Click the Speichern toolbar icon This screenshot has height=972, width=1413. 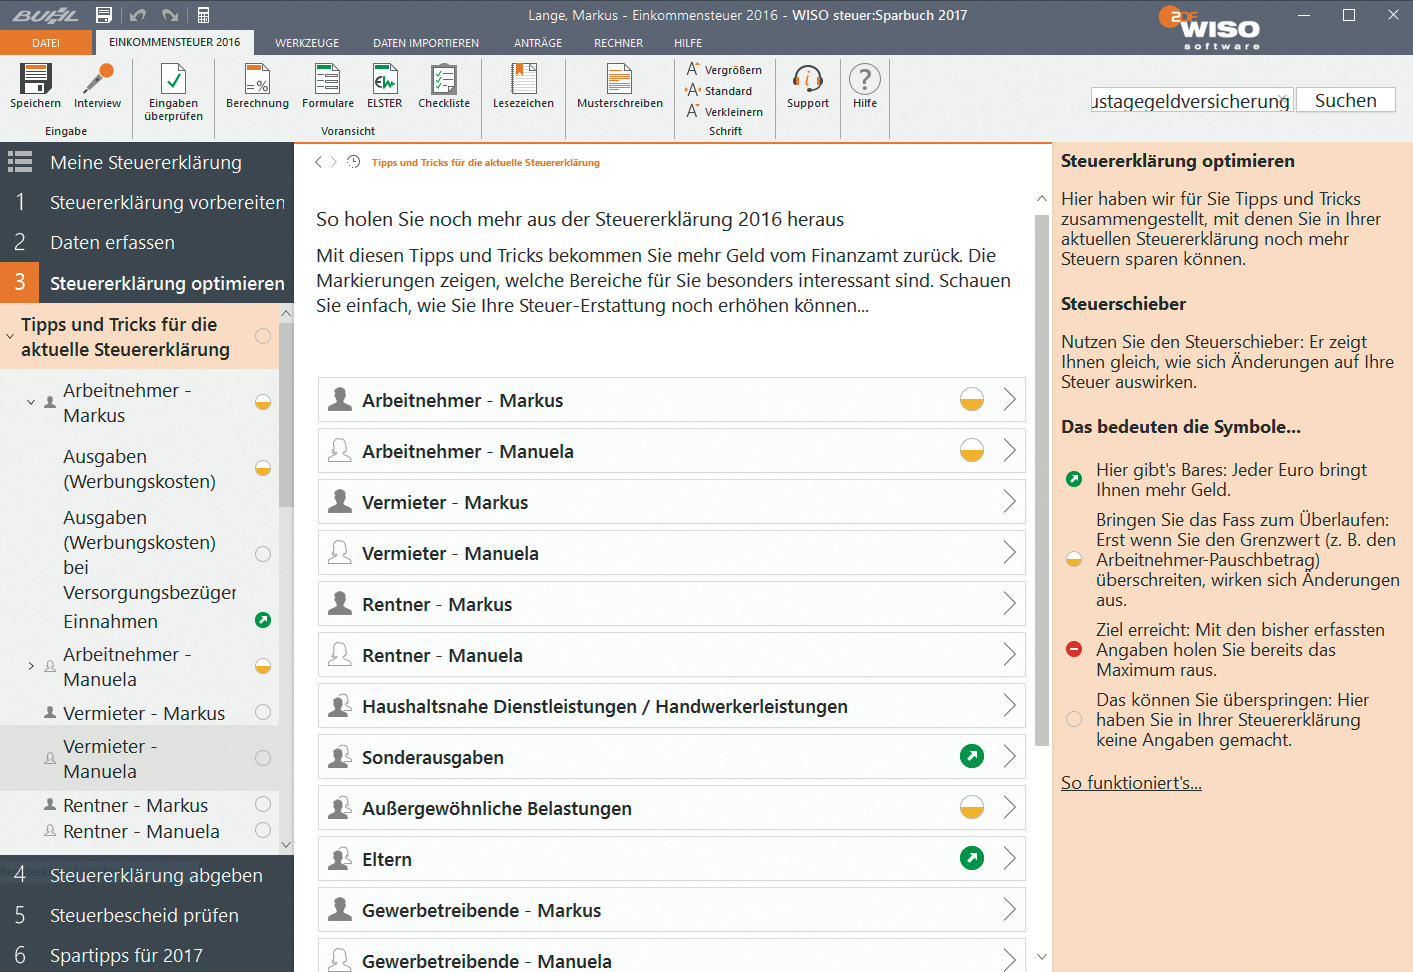coord(35,80)
